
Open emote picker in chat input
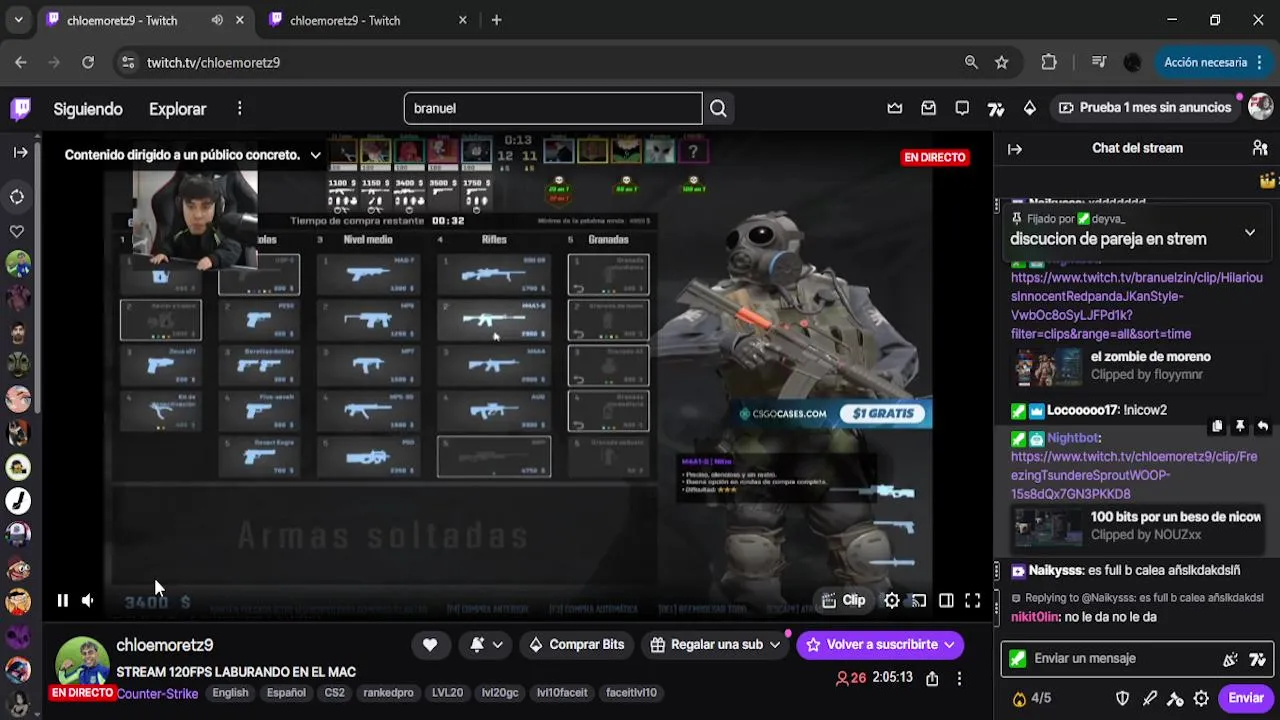[x=1230, y=659]
